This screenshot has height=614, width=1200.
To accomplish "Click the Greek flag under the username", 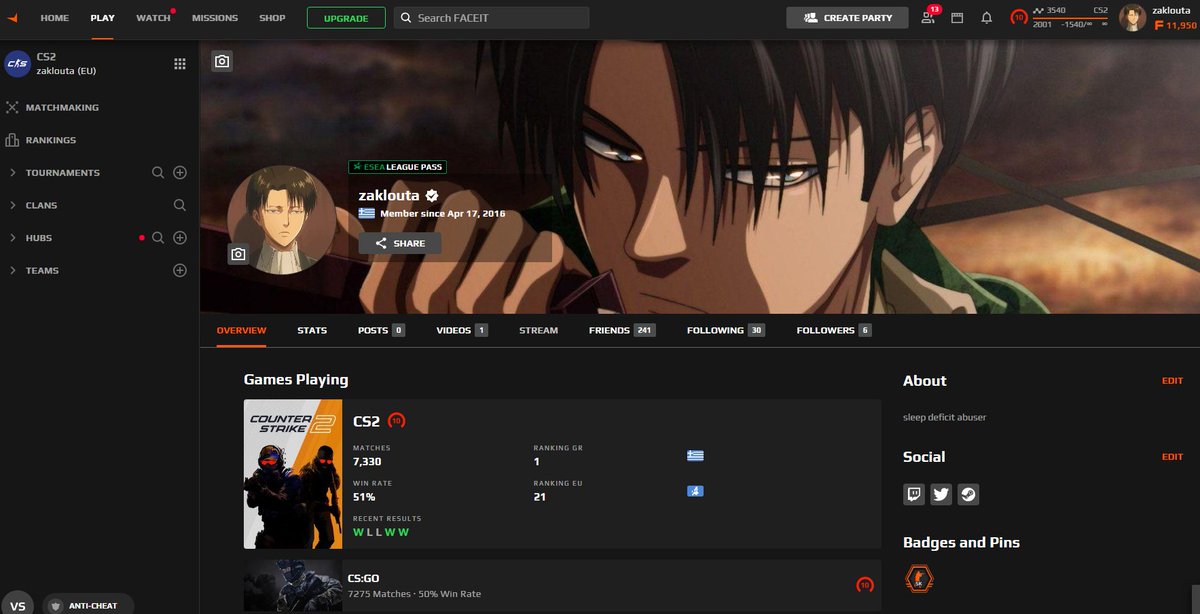I will coord(367,214).
